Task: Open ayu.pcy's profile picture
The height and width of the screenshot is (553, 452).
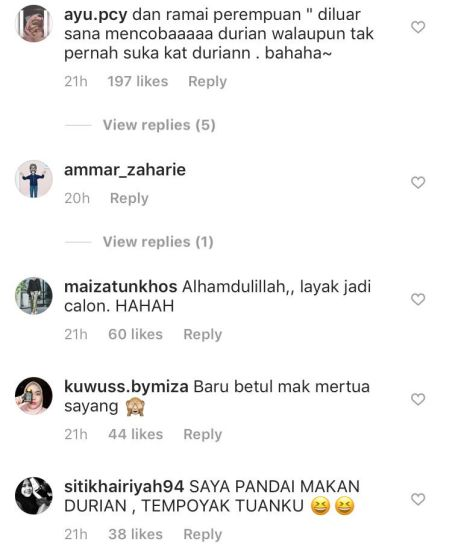Action: click(34, 23)
